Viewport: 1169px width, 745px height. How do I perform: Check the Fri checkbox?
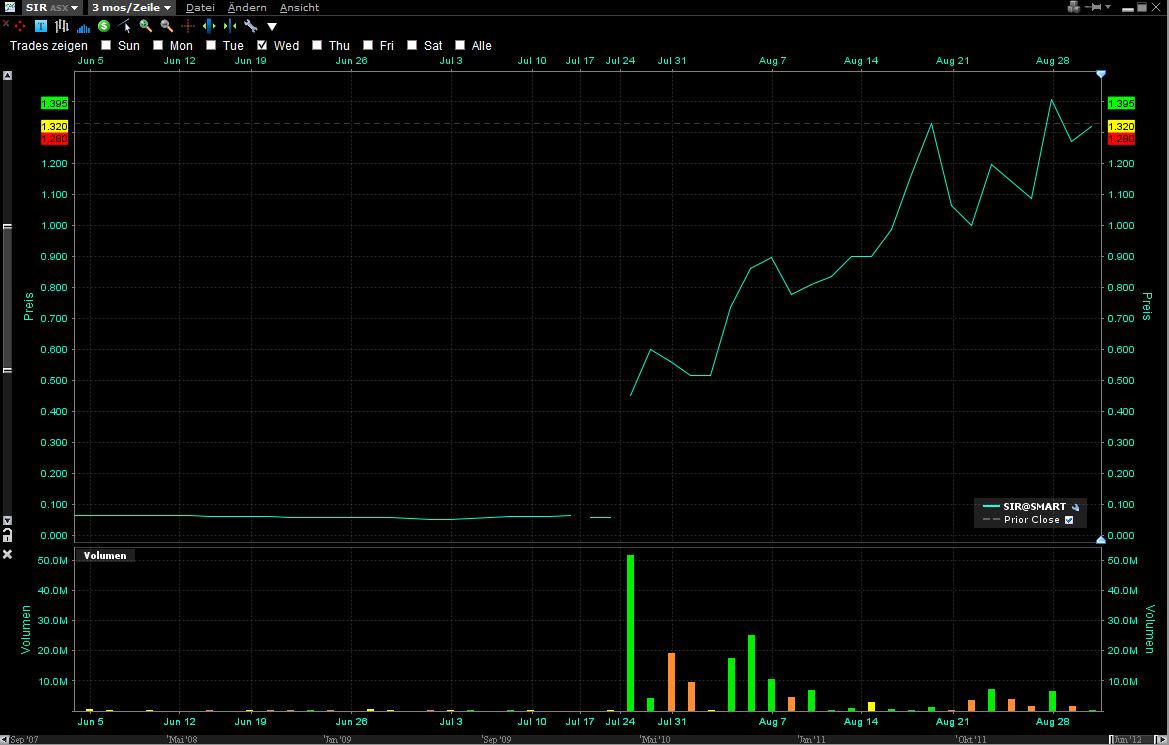pyautogui.click(x=368, y=45)
